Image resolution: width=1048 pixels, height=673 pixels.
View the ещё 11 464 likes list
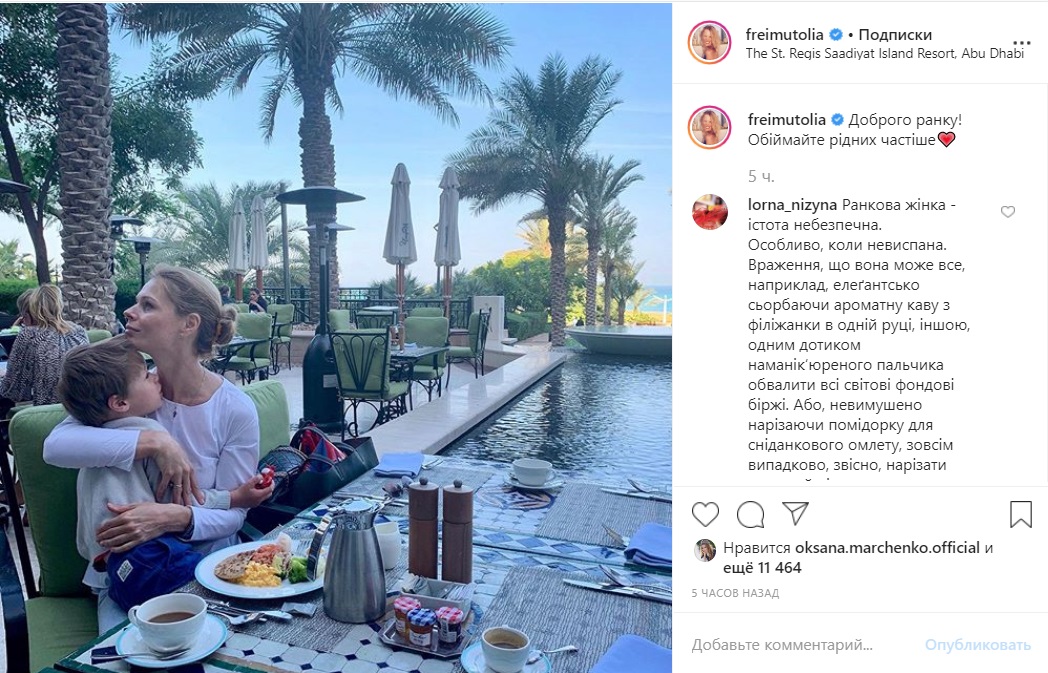point(762,568)
